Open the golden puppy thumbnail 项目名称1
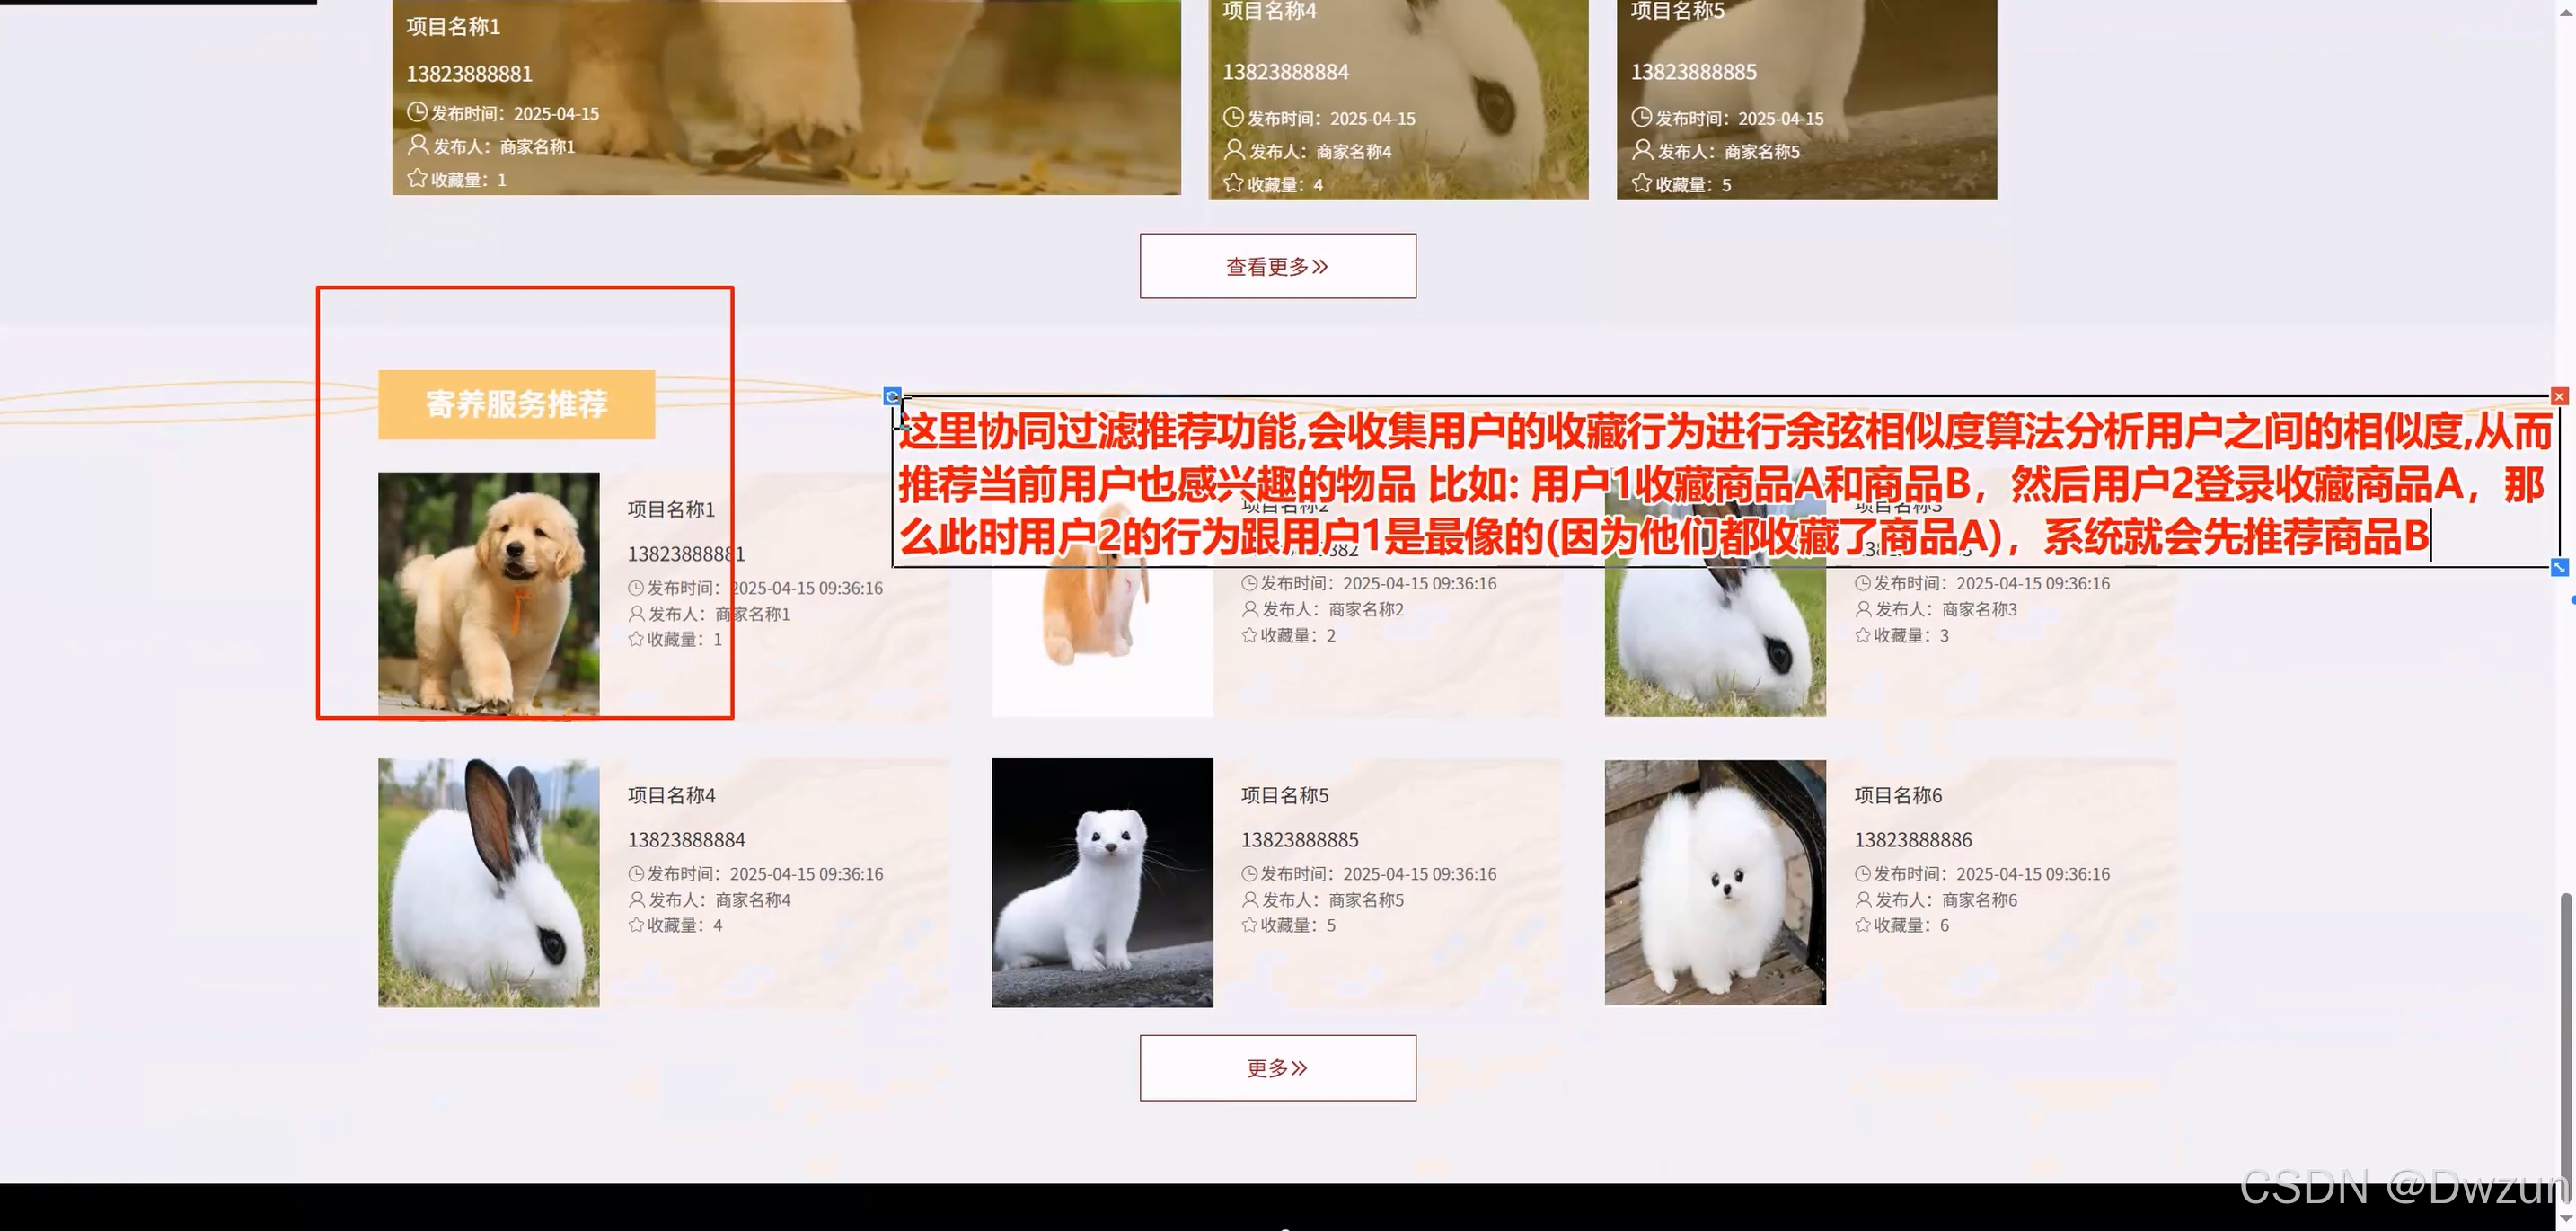Screen dimensions: 2576x1231 [x=488, y=594]
